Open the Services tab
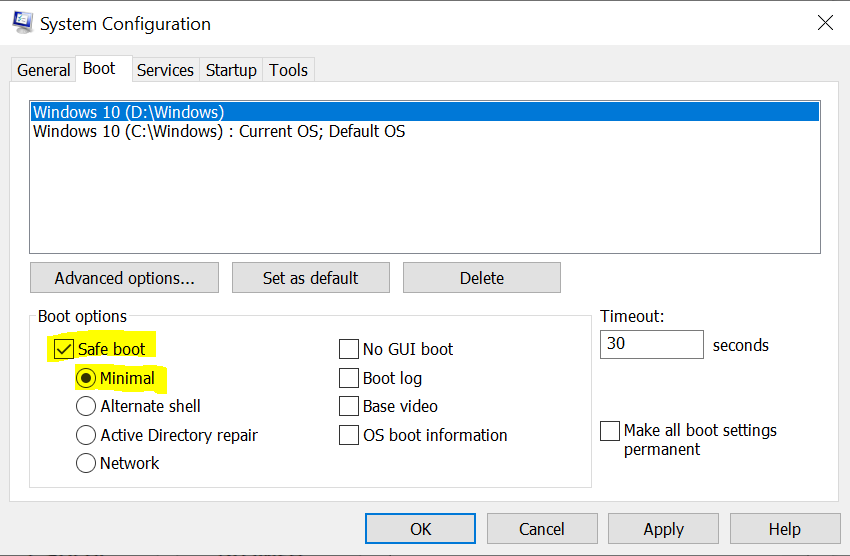Viewport: 850px width, 556px height. [x=165, y=70]
